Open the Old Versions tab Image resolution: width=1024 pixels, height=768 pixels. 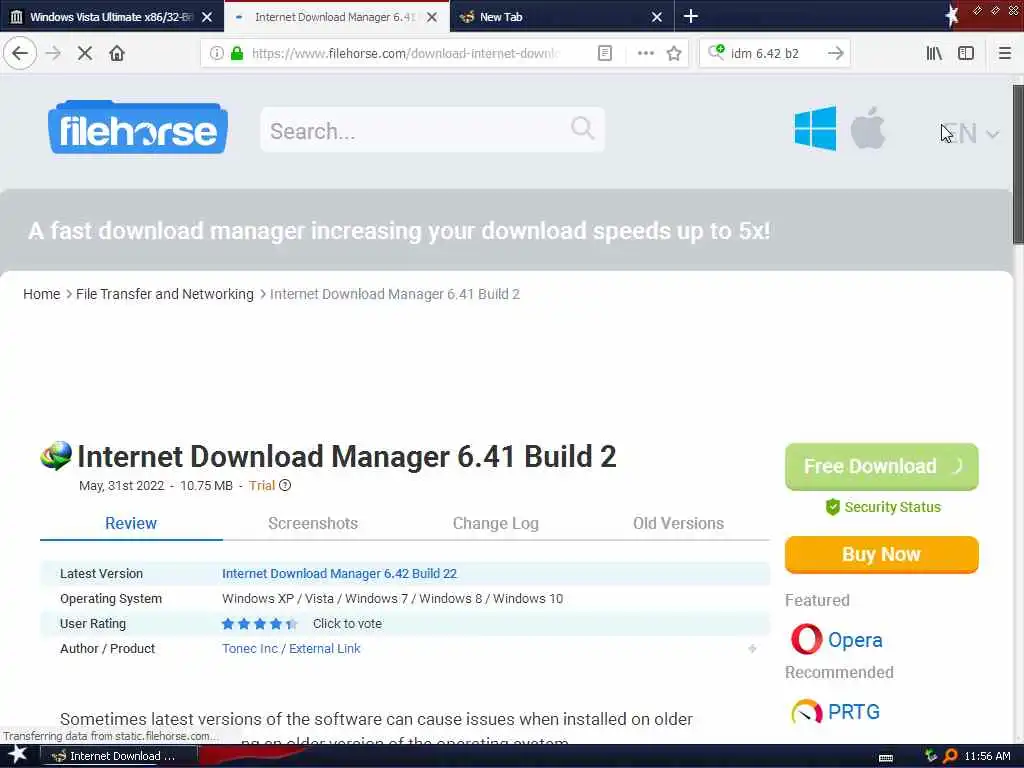pyautogui.click(x=678, y=523)
